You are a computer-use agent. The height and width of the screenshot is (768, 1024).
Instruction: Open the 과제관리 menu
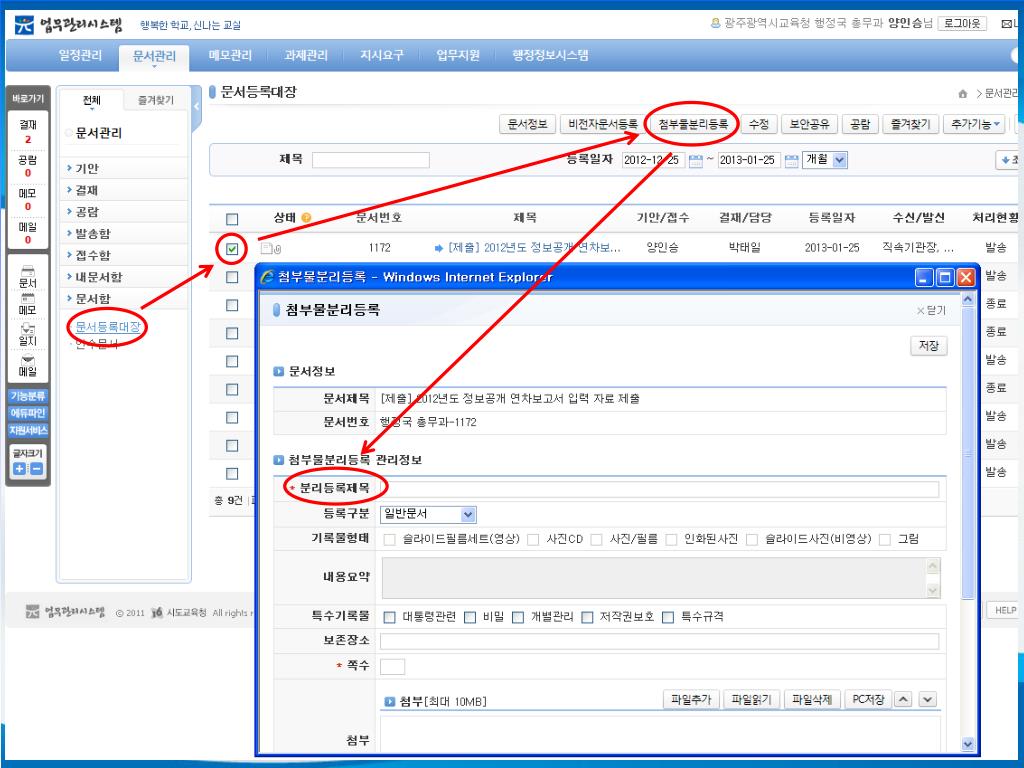pyautogui.click(x=306, y=56)
